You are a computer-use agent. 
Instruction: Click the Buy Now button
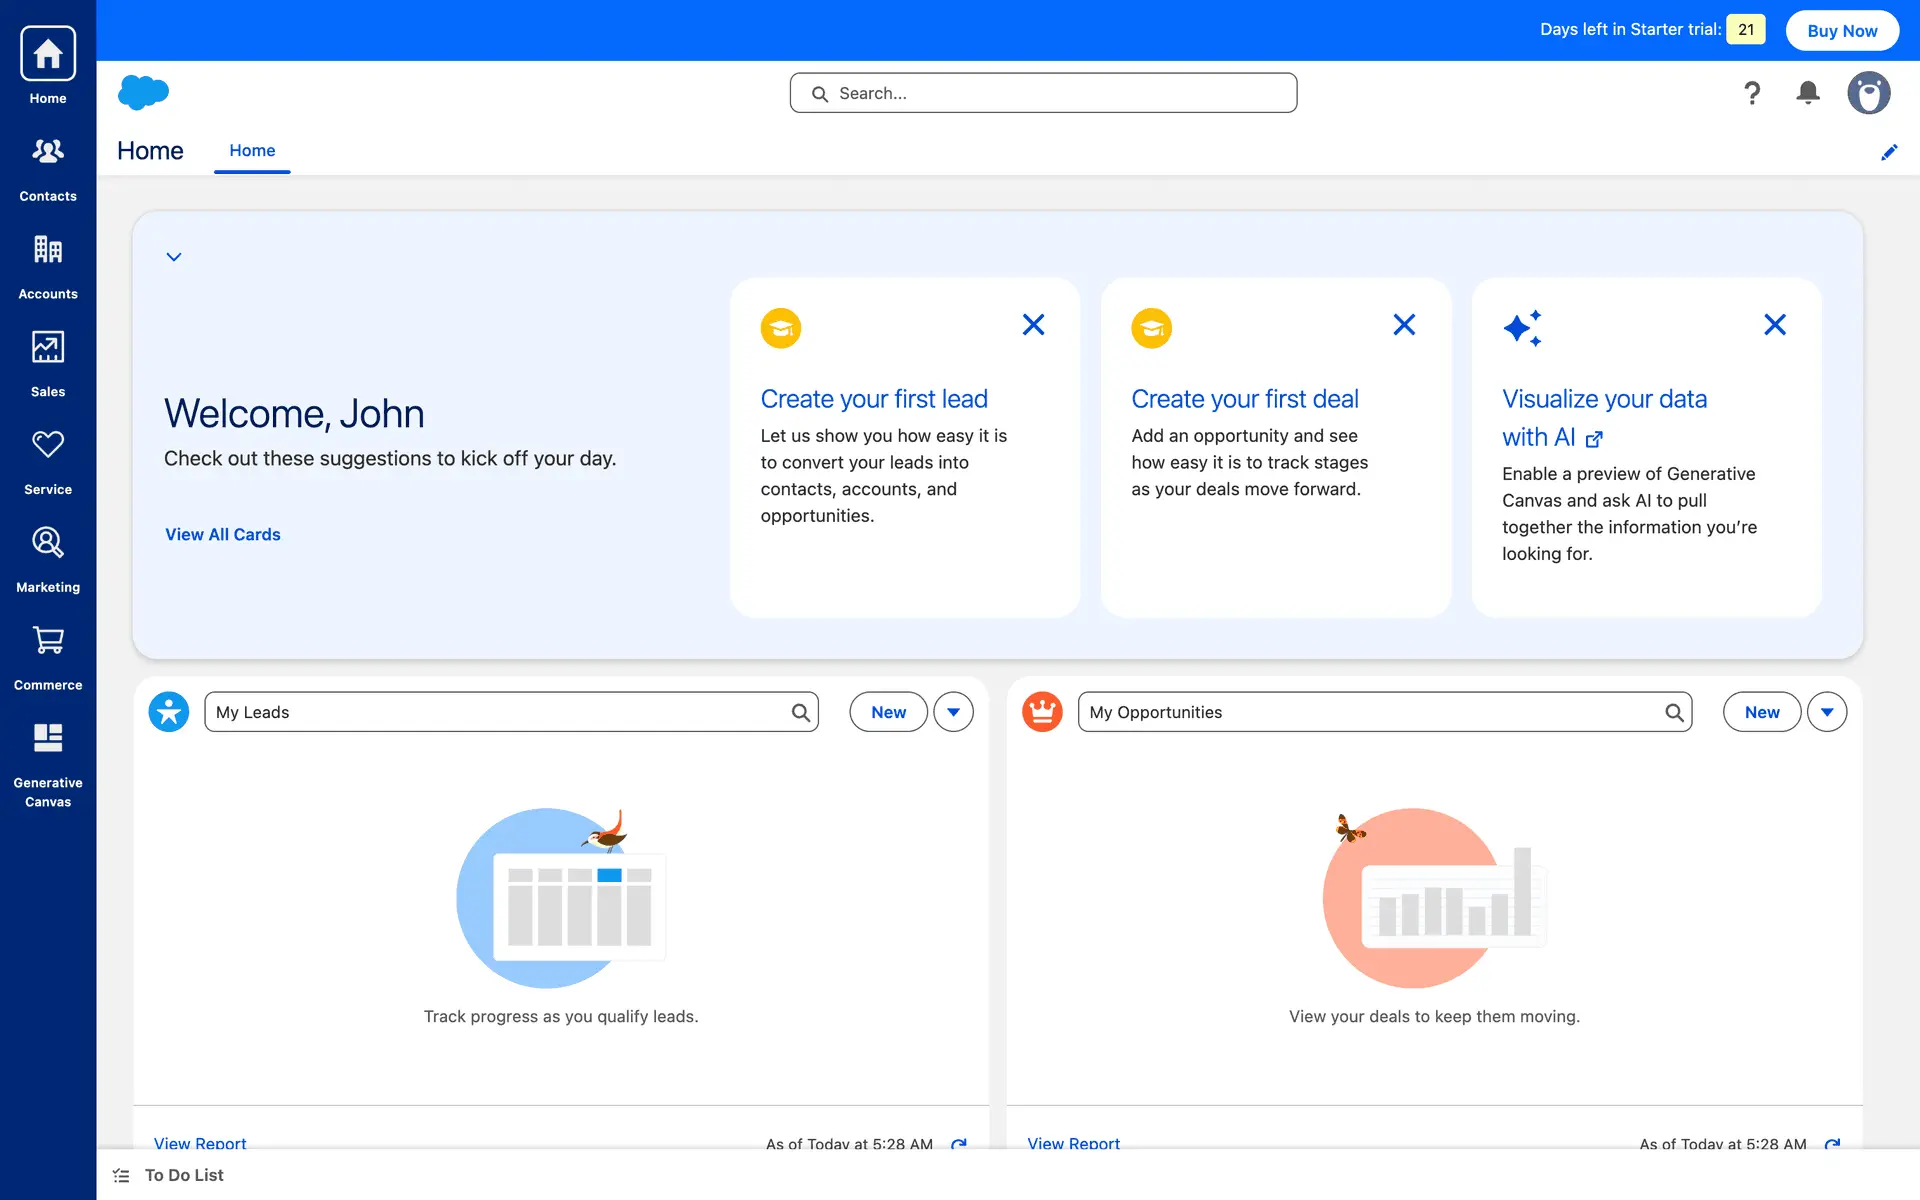point(1841,30)
